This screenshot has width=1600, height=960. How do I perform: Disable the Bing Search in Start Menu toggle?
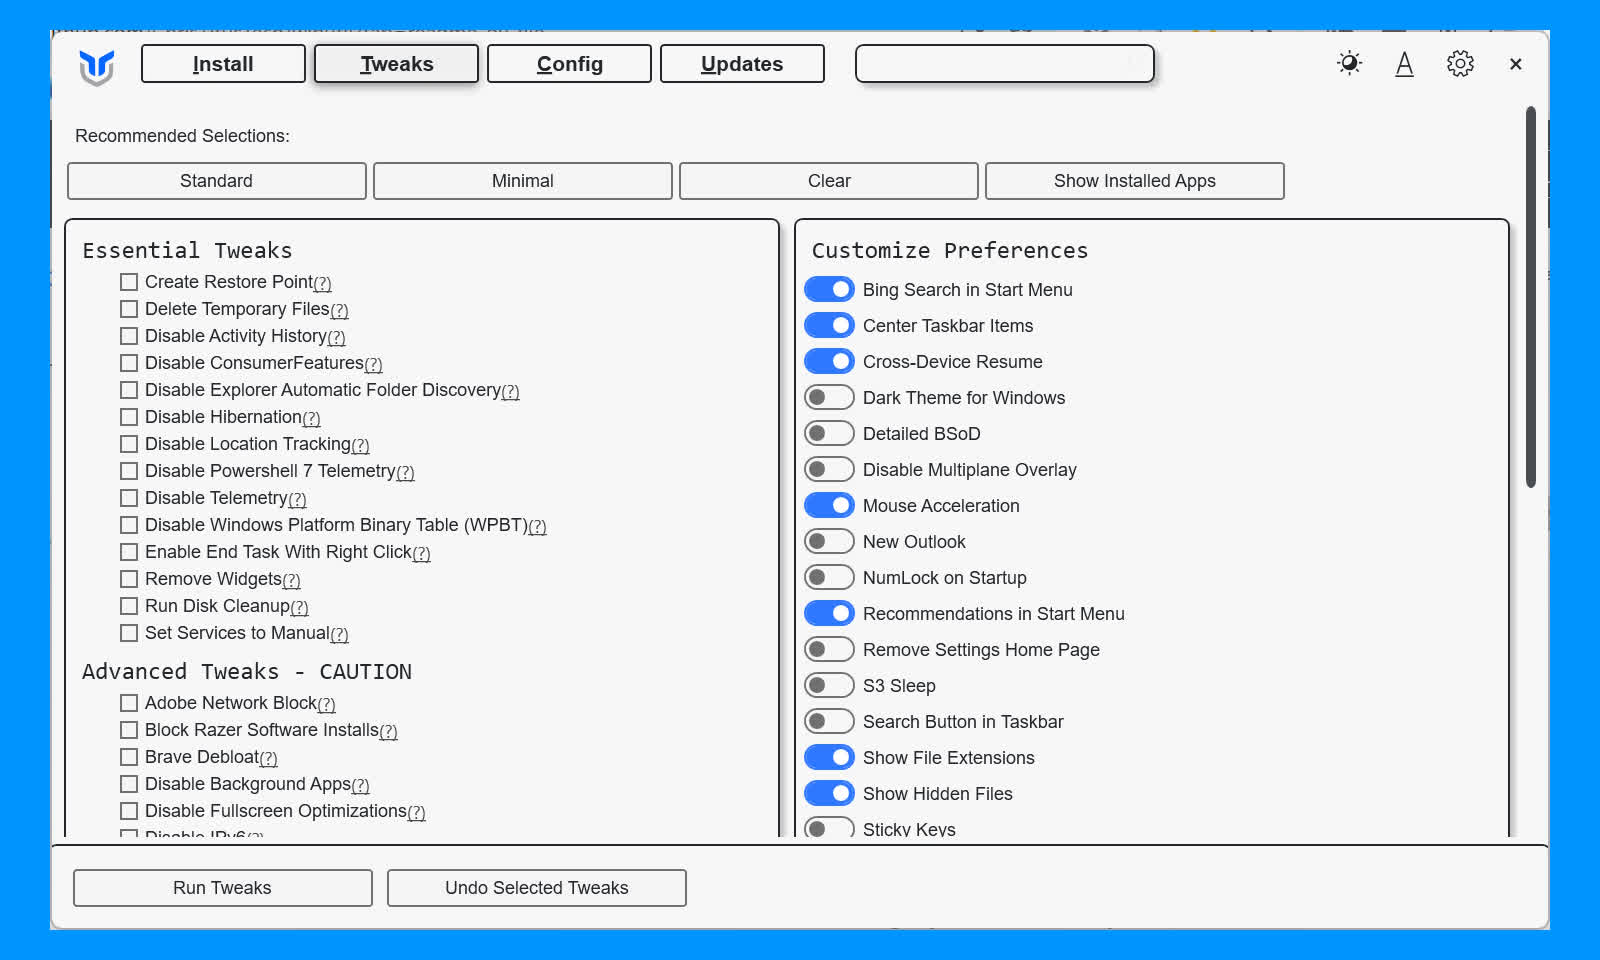point(829,290)
